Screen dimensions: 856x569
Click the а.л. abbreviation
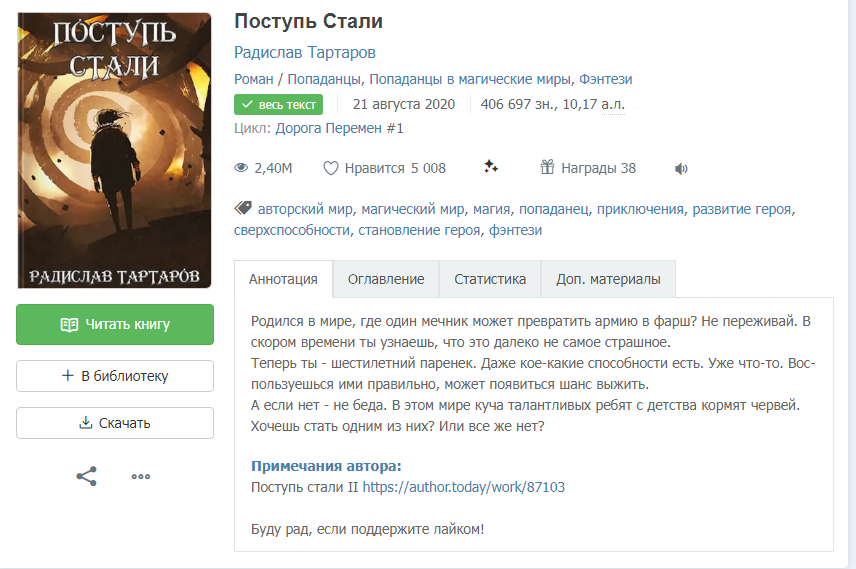pos(613,104)
